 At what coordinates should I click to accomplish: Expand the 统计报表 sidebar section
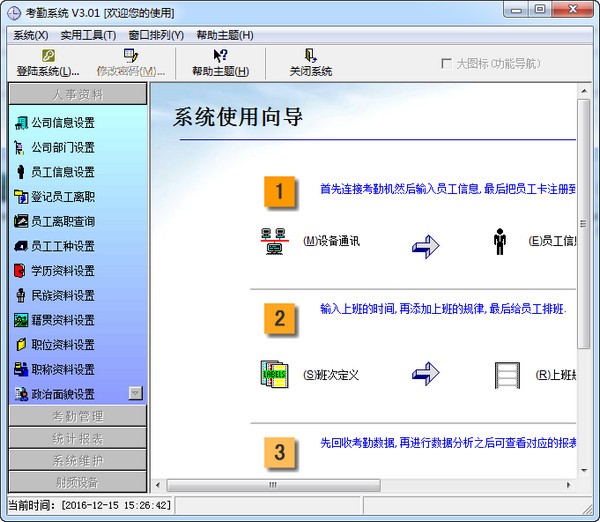click(78, 438)
